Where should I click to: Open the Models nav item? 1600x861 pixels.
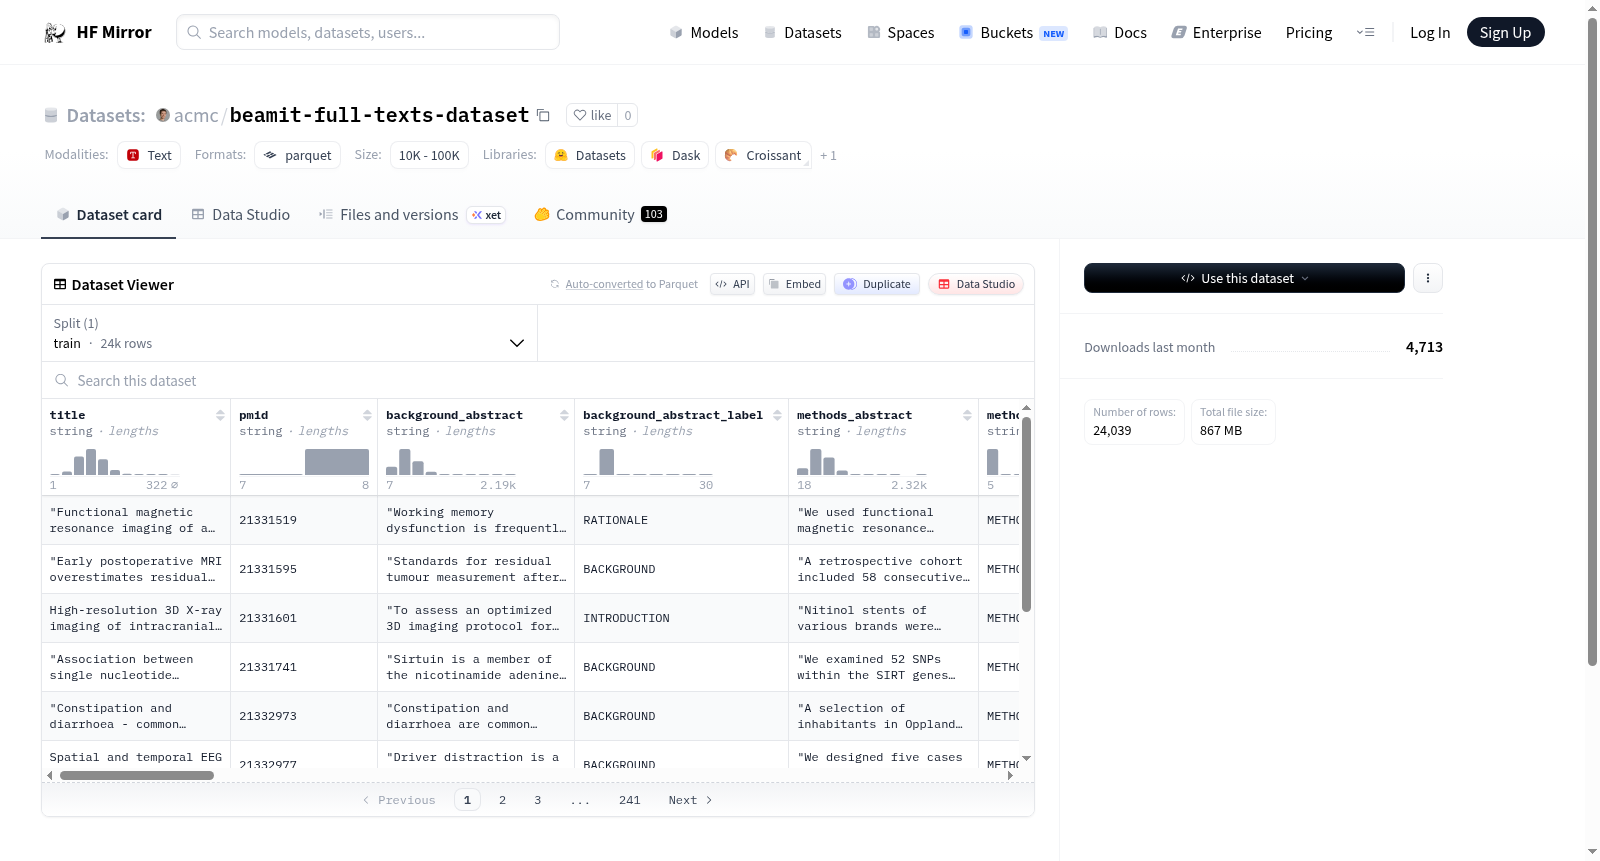point(704,33)
